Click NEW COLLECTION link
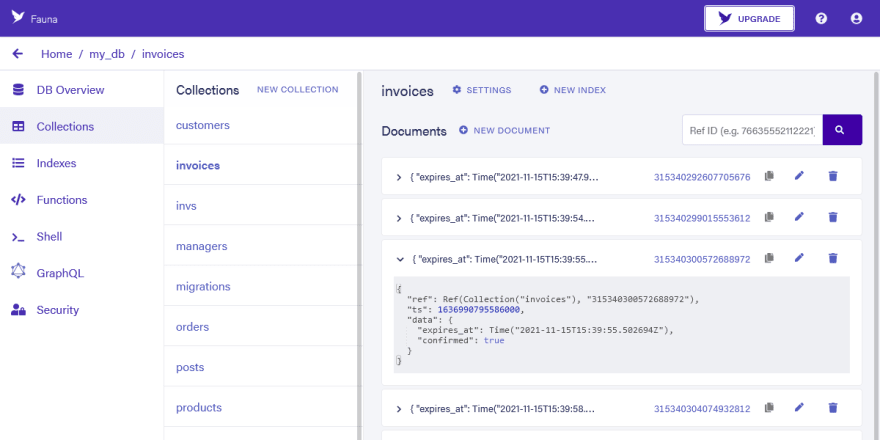Image resolution: width=880 pixels, height=440 pixels. [x=297, y=90]
